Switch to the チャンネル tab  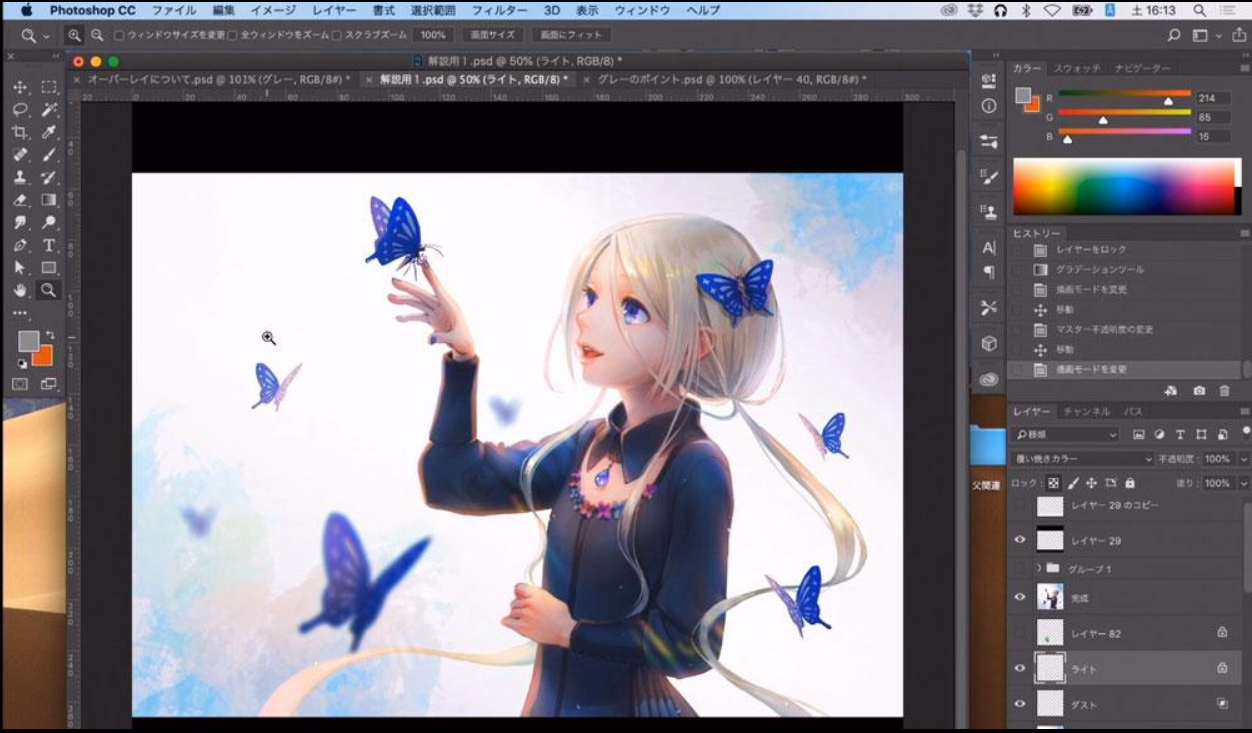click(x=1086, y=411)
